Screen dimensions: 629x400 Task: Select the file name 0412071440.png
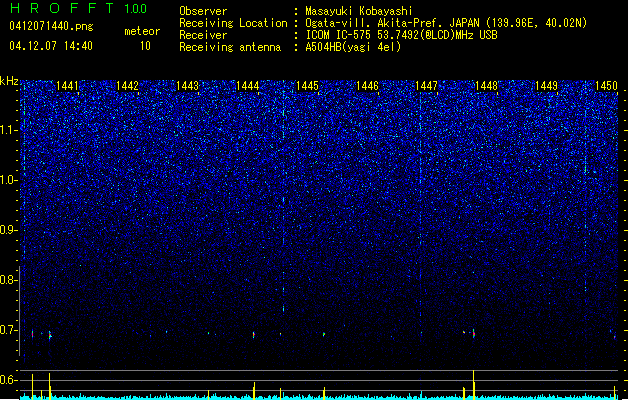(51, 26)
